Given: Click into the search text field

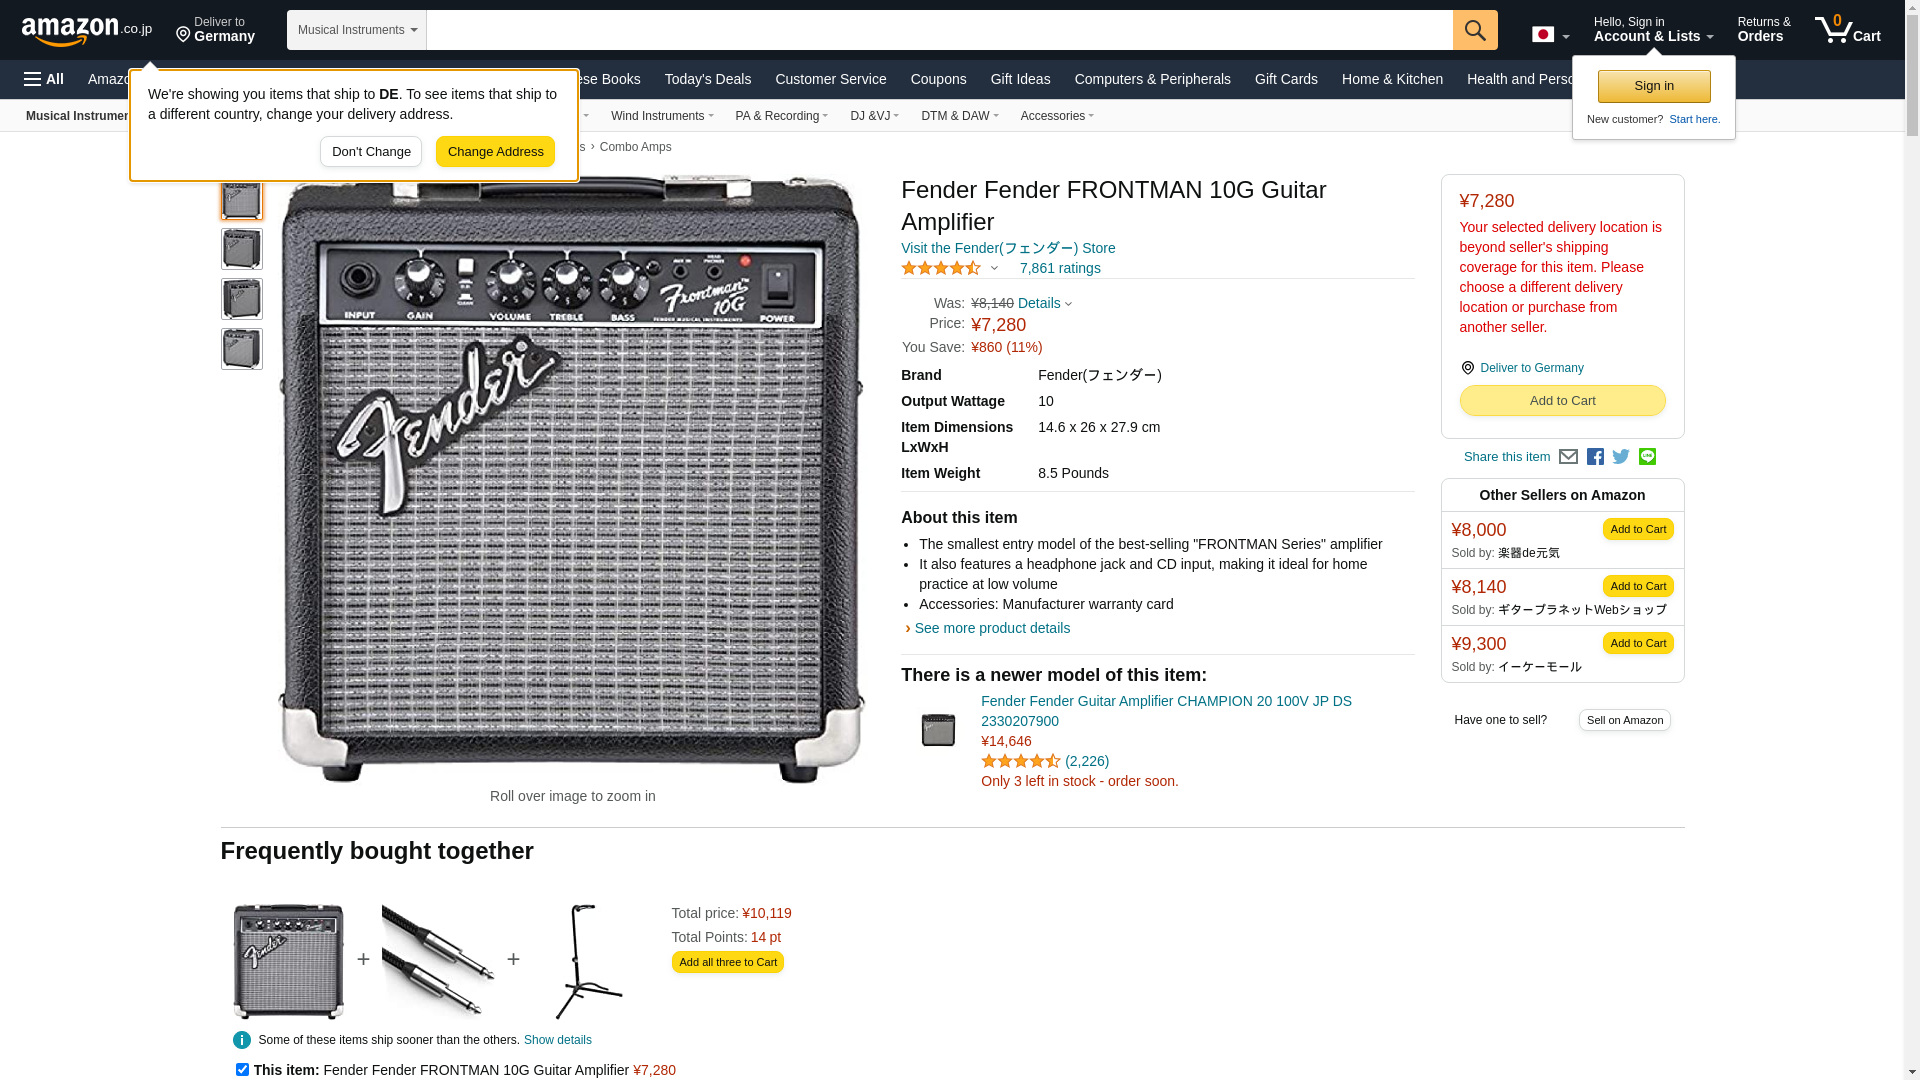Looking at the screenshot, I should point(938,30).
